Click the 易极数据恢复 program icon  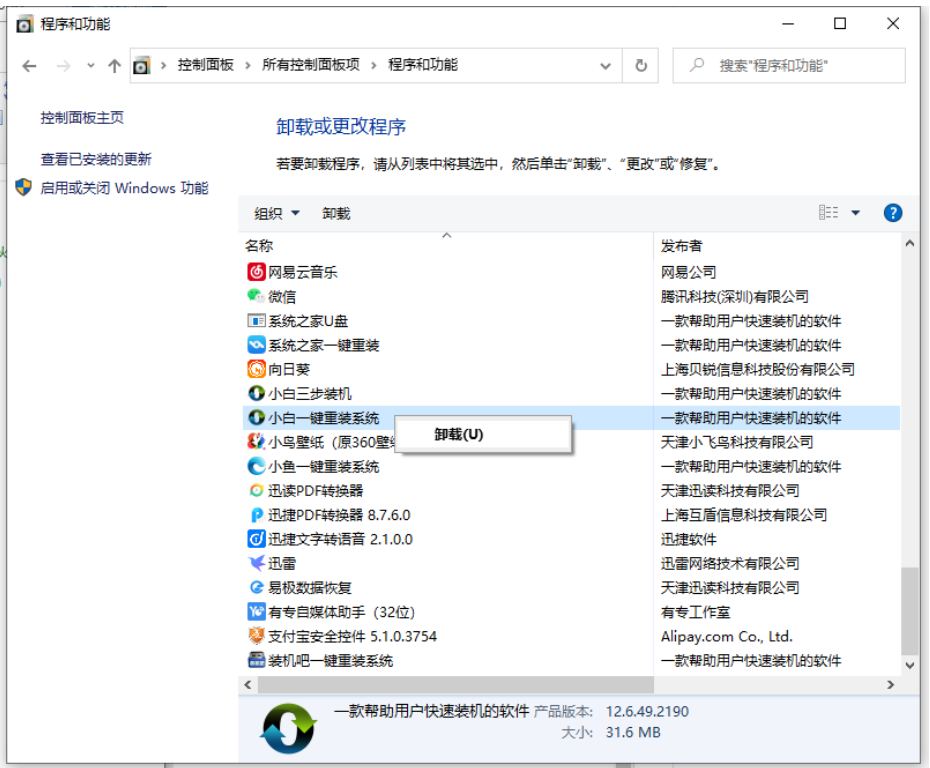256,587
